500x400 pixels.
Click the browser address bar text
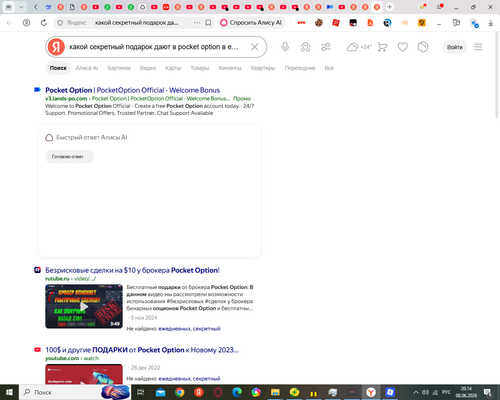(136, 23)
